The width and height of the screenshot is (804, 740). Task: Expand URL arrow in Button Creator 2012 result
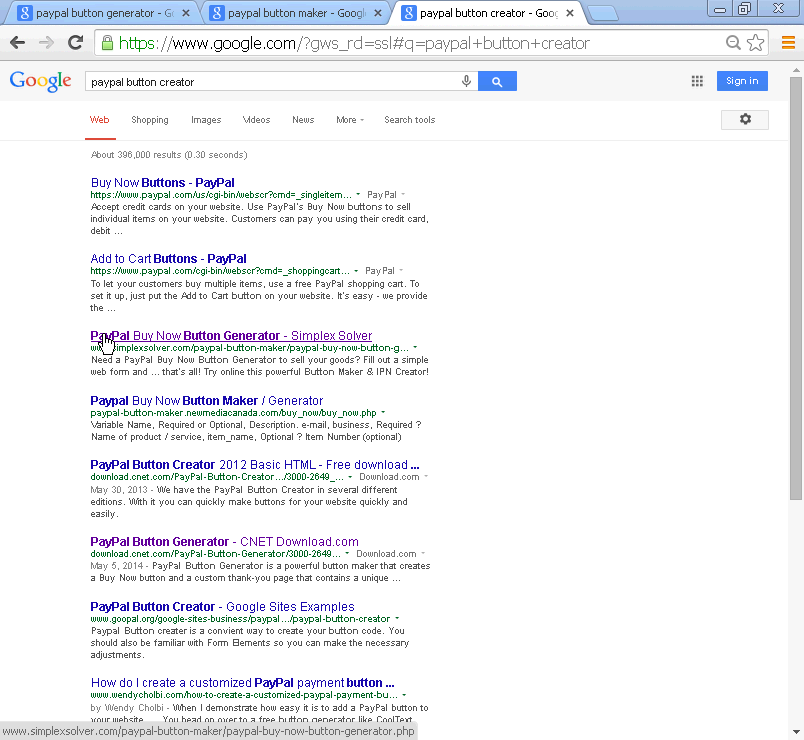(350, 476)
